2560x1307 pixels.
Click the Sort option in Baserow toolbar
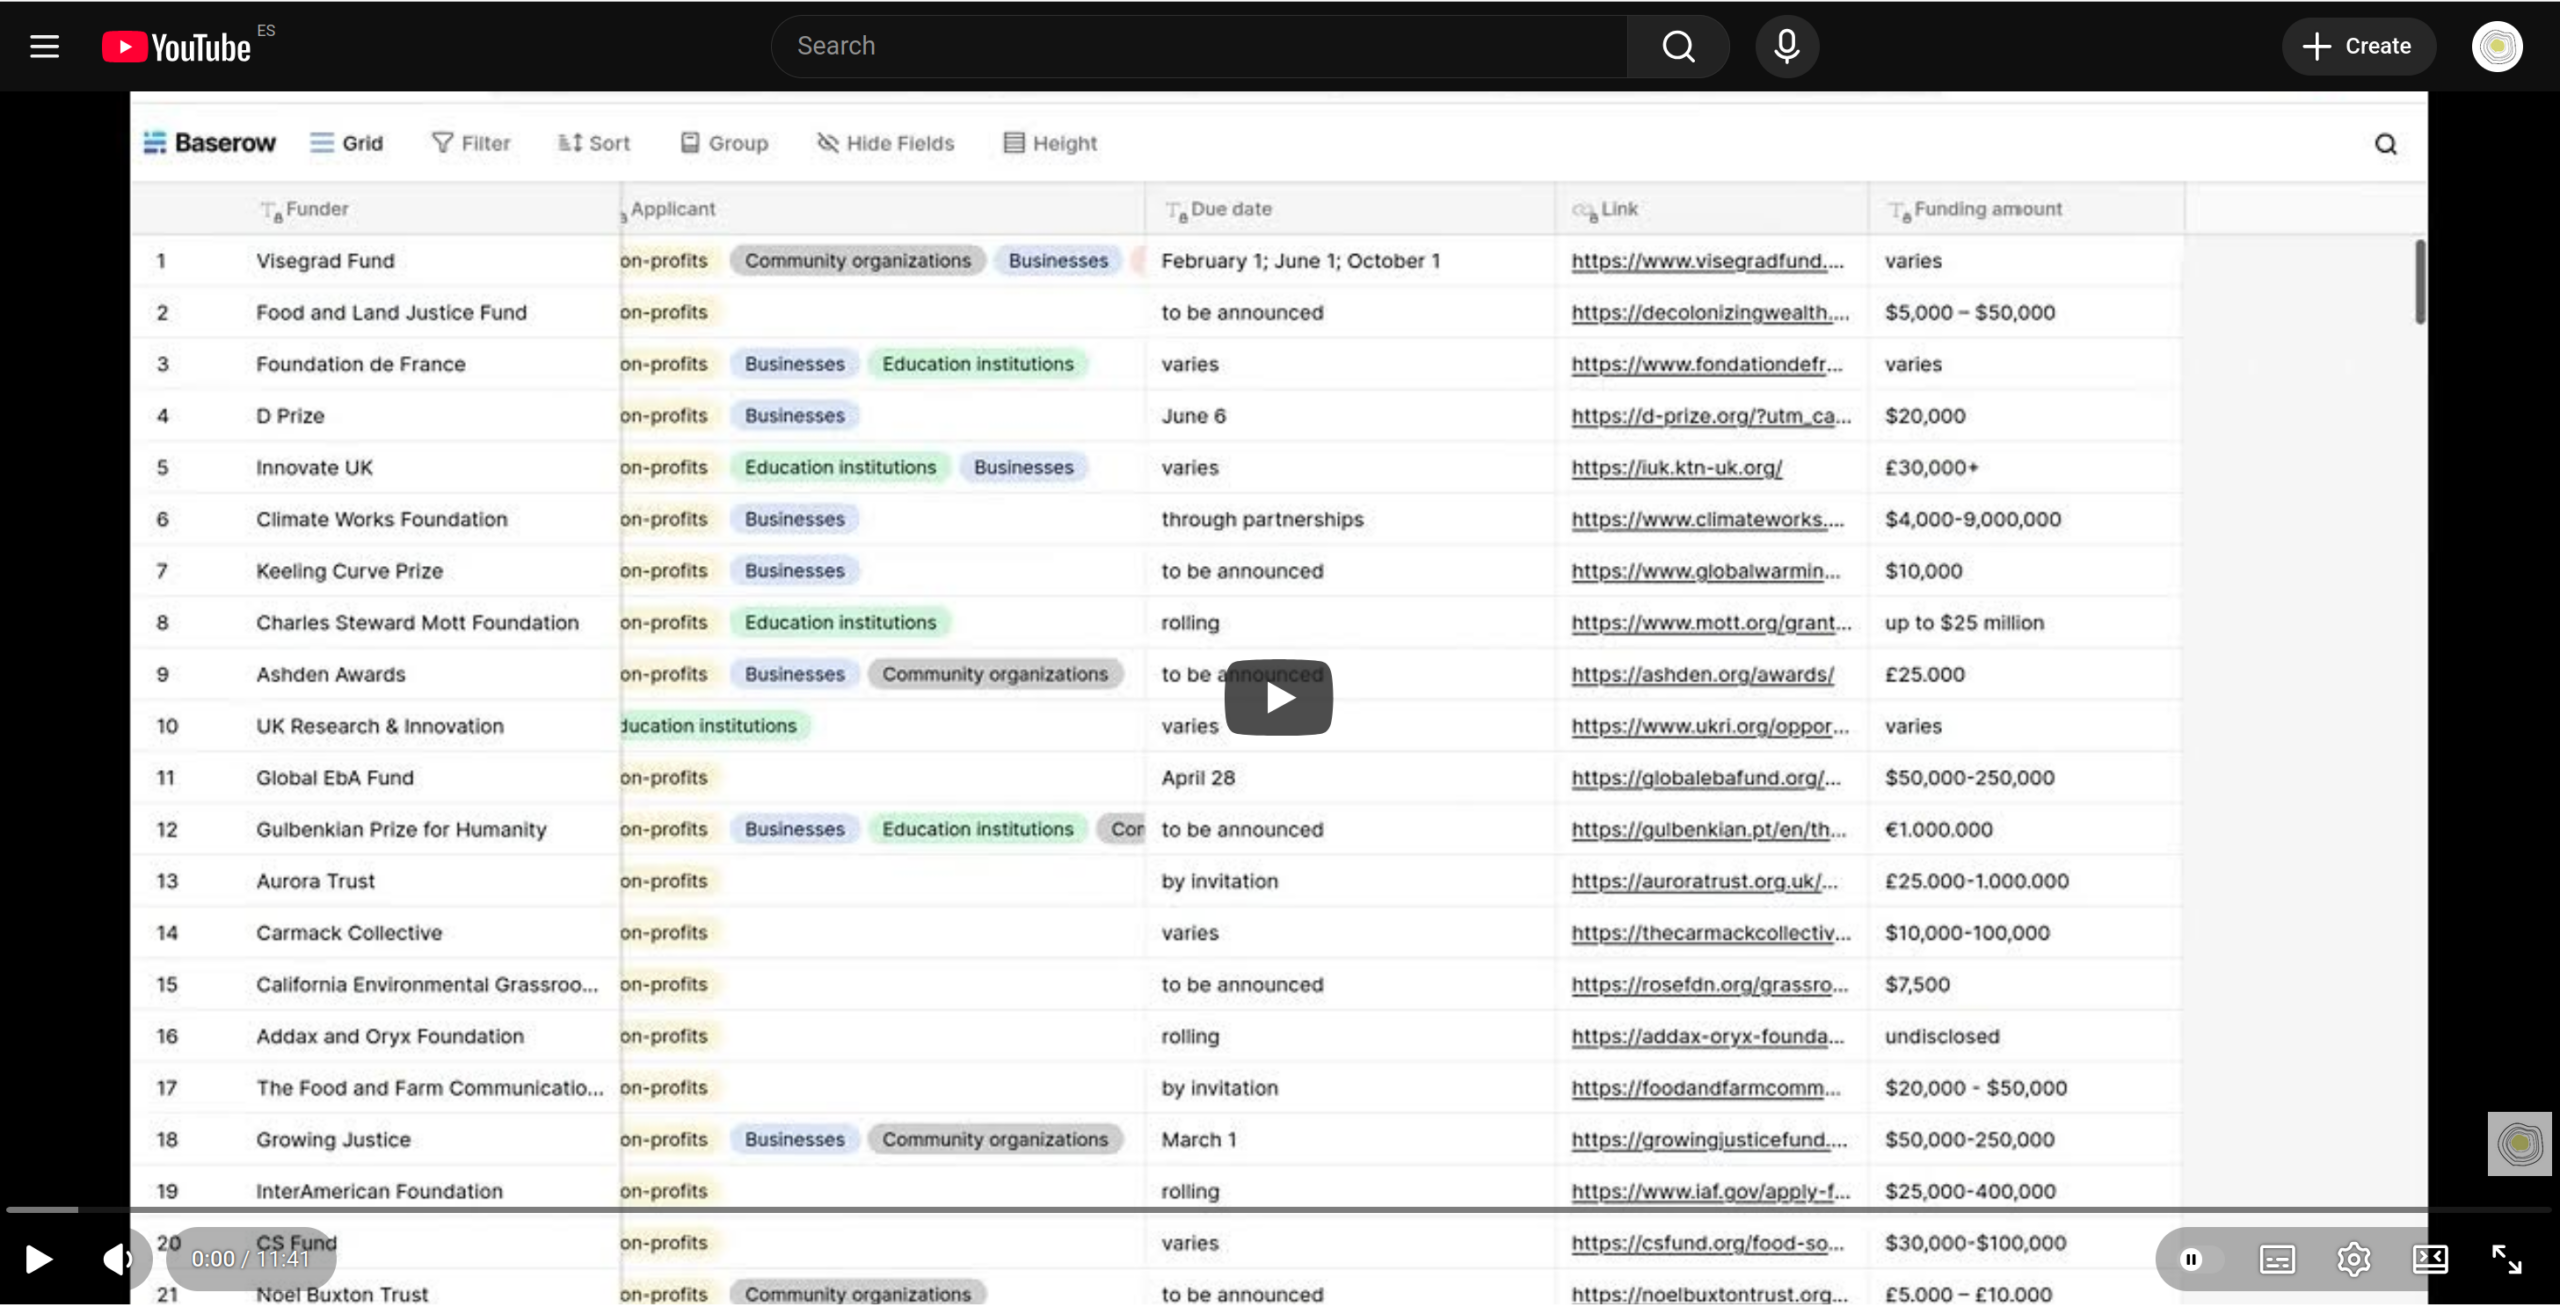594,143
